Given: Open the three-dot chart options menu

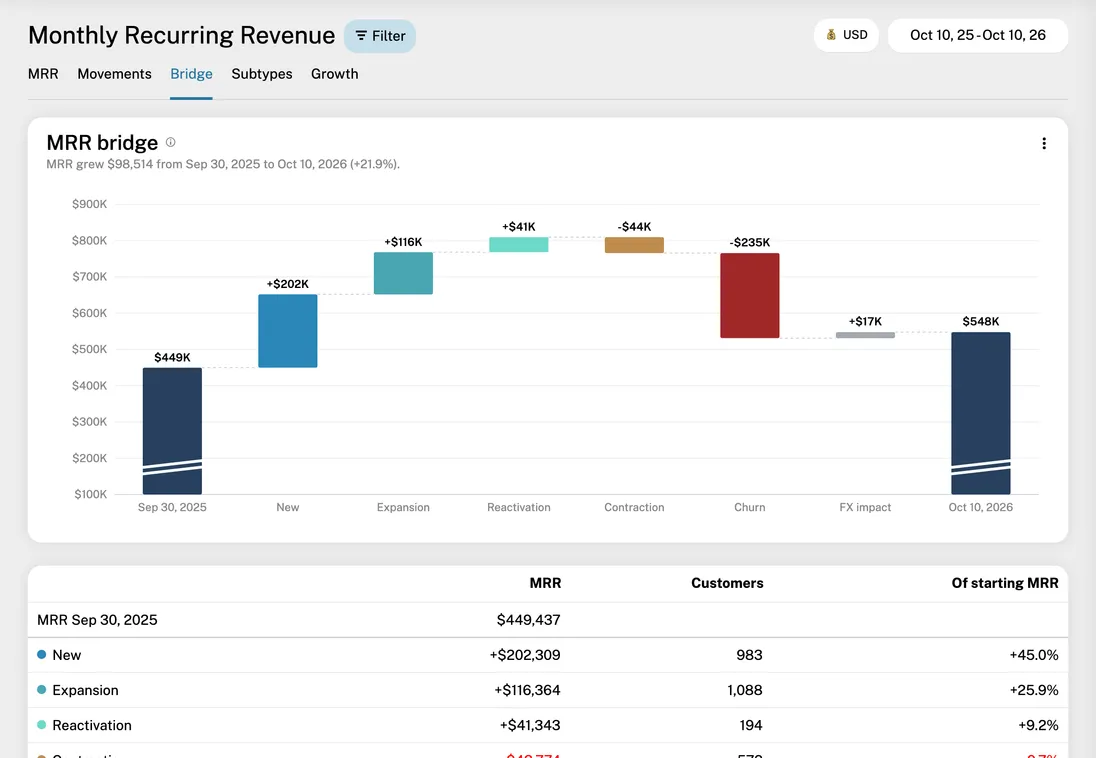Looking at the screenshot, I should point(1044,143).
